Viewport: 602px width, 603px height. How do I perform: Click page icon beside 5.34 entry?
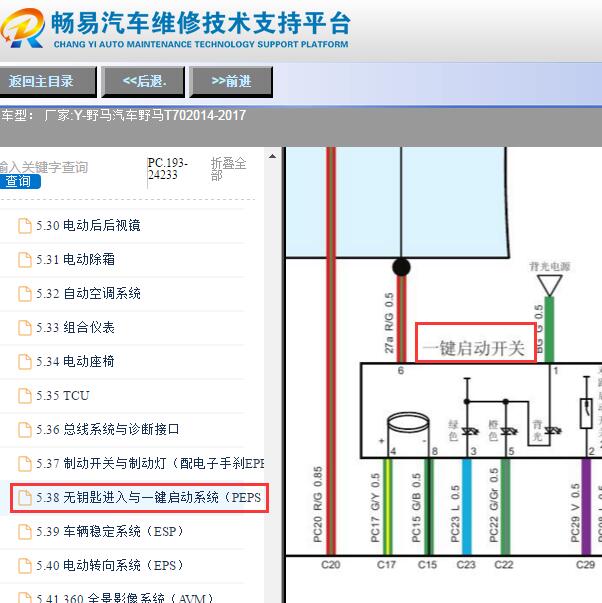click(25, 362)
